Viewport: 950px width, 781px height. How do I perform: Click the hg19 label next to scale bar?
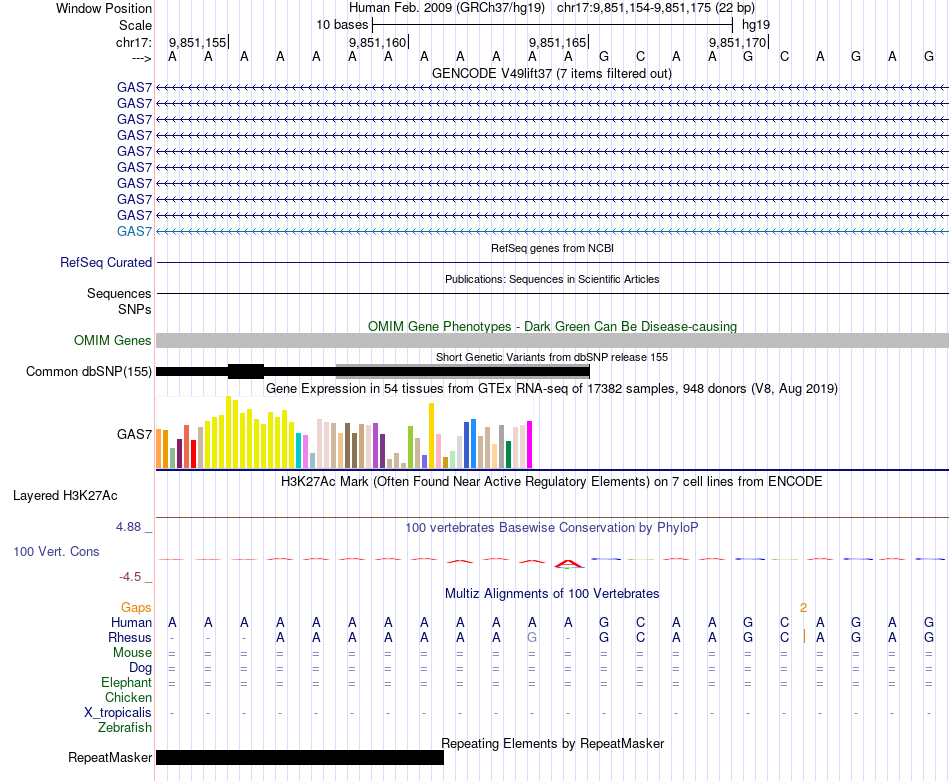(756, 25)
